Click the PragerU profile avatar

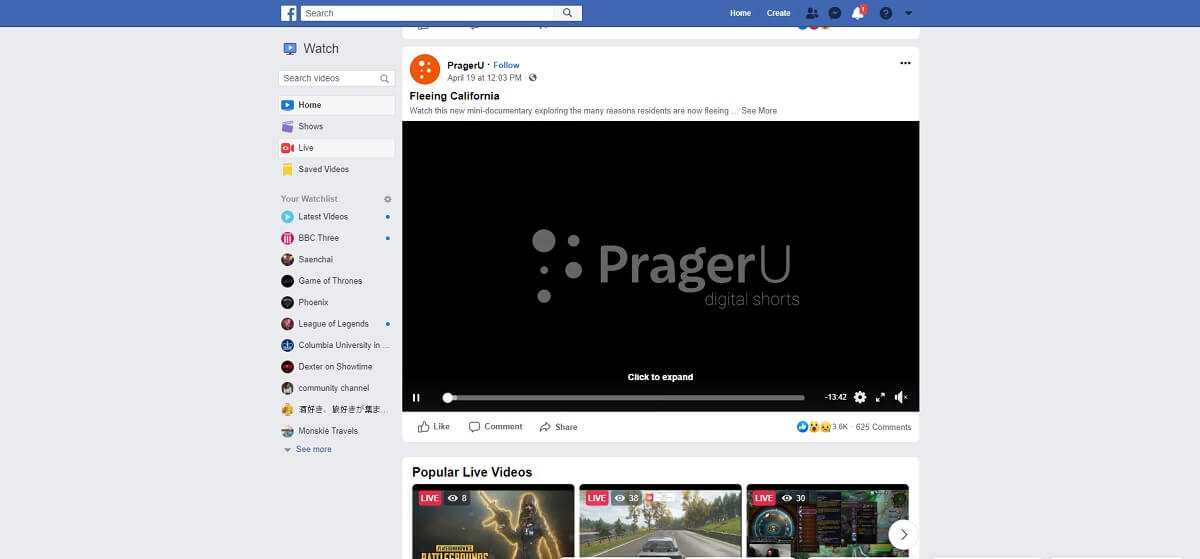click(x=425, y=70)
